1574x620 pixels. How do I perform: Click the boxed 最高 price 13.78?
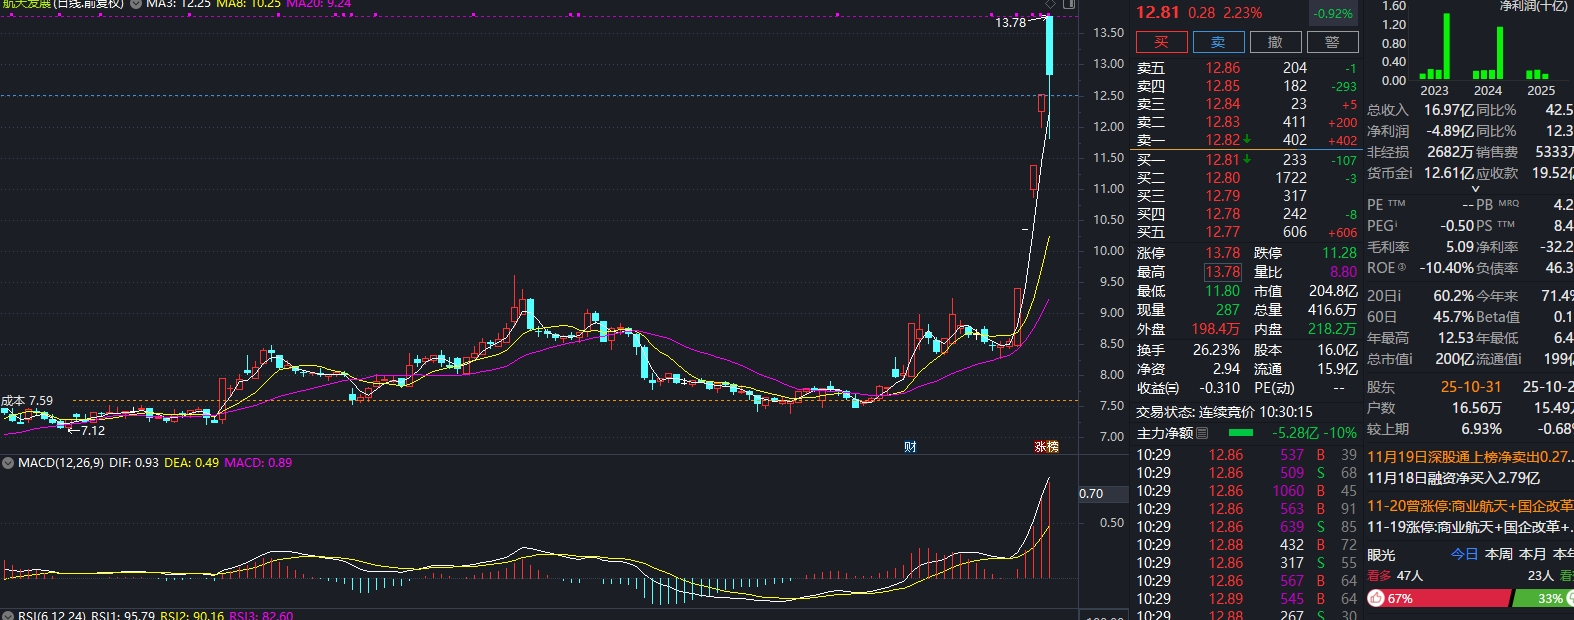1222,272
